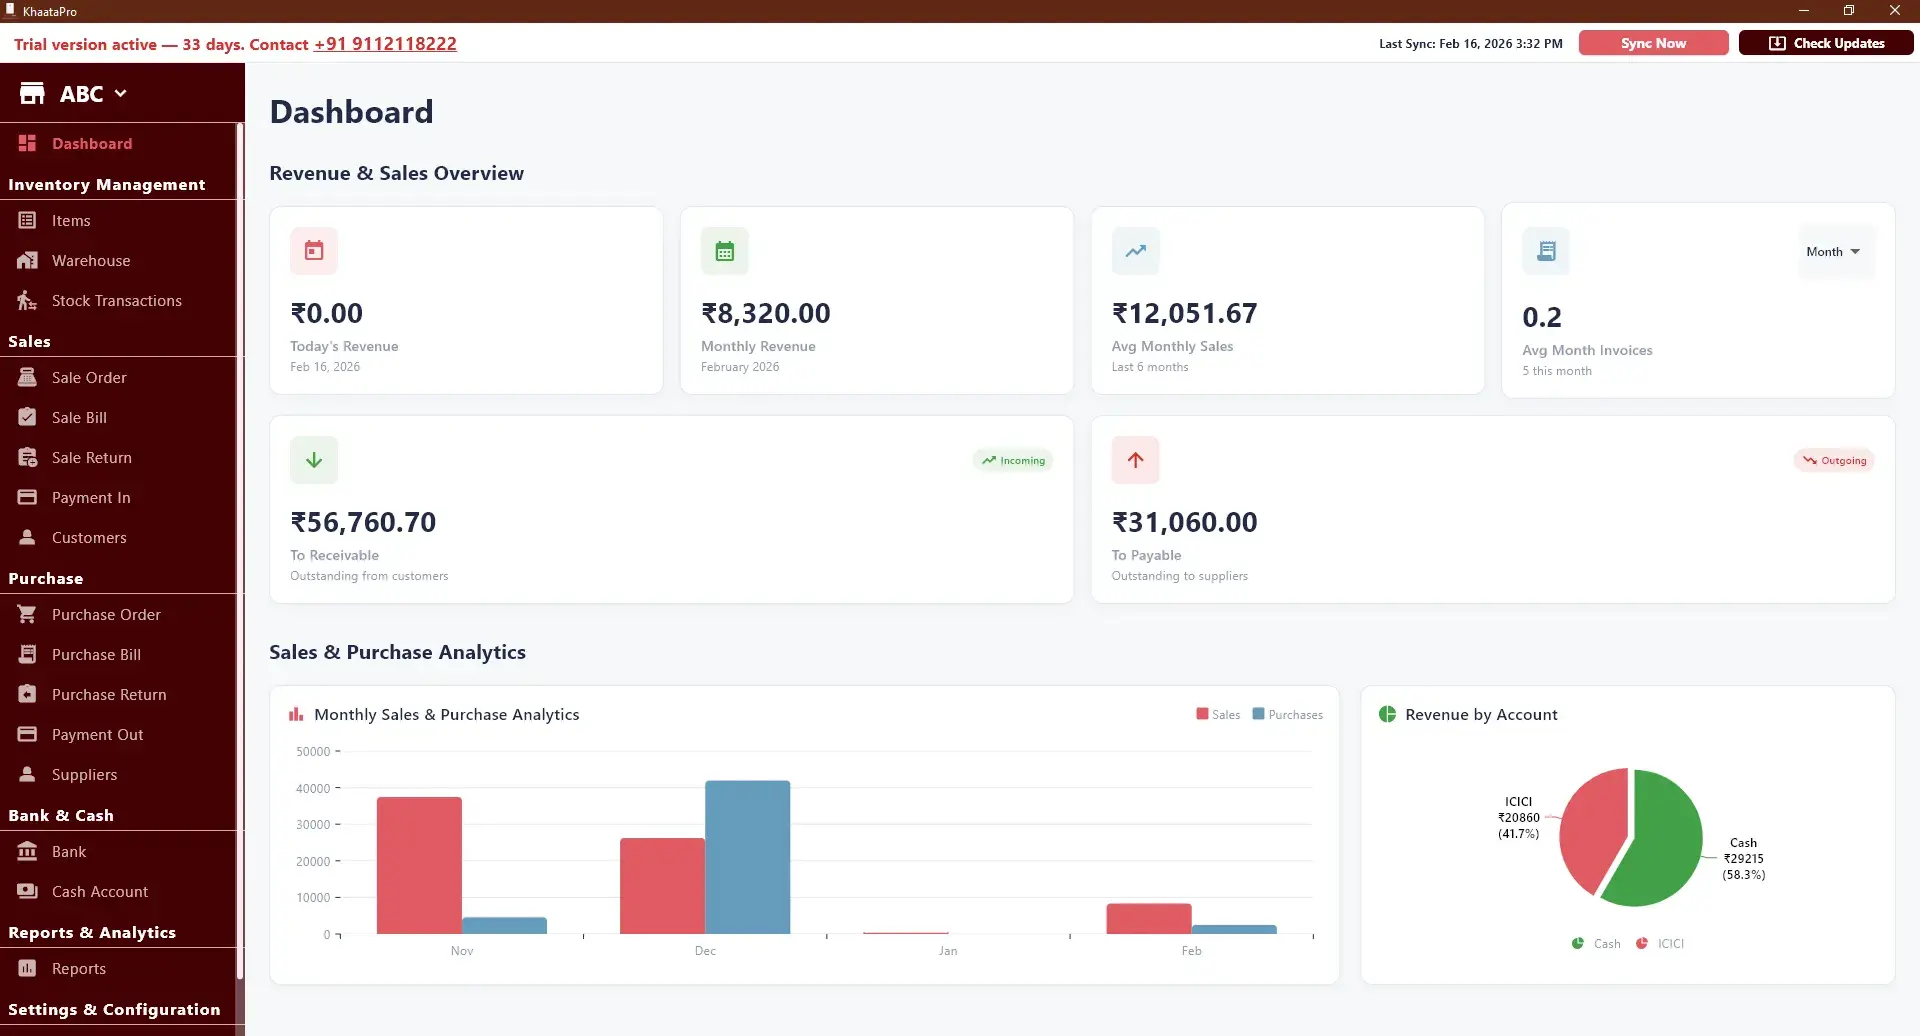Collapse the Settings & Configuration section
This screenshot has height=1036, width=1920.
coord(115,1009)
